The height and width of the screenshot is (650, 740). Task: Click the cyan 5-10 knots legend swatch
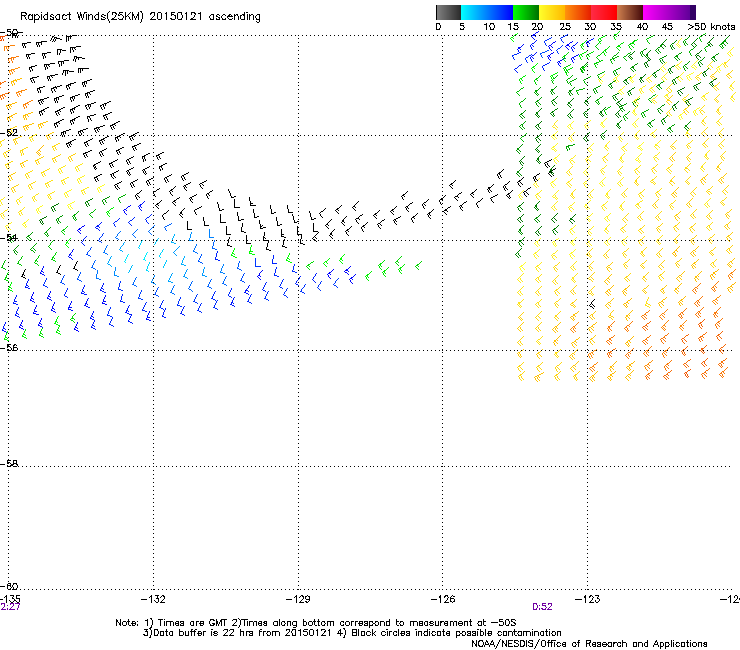click(x=474, y=12)
